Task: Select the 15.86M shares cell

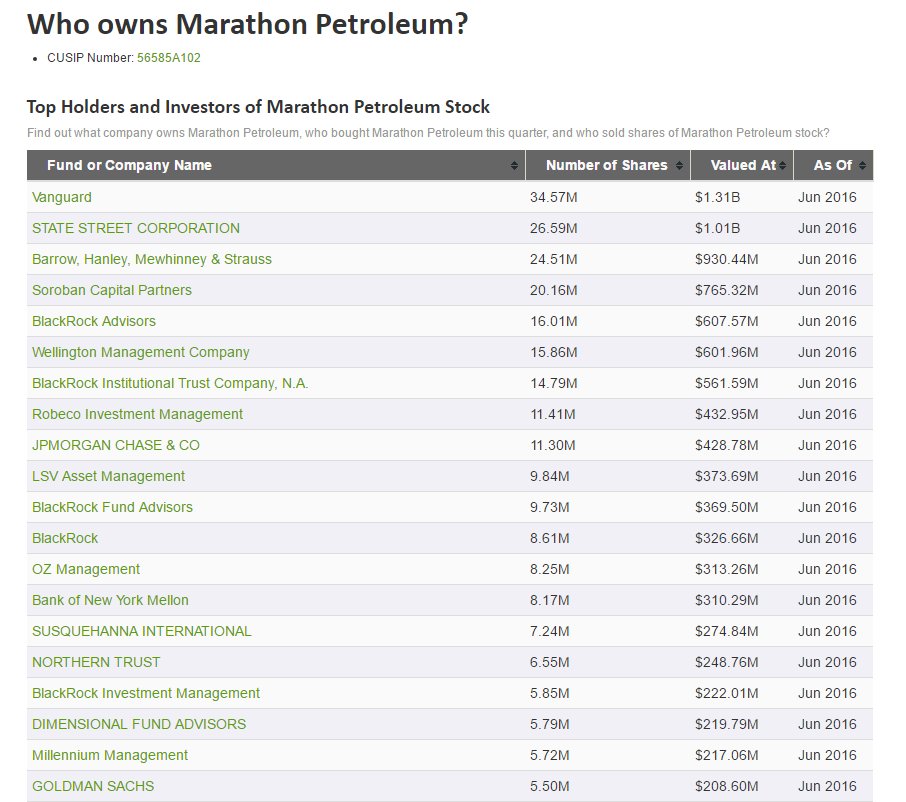Action: coord(608,352)
